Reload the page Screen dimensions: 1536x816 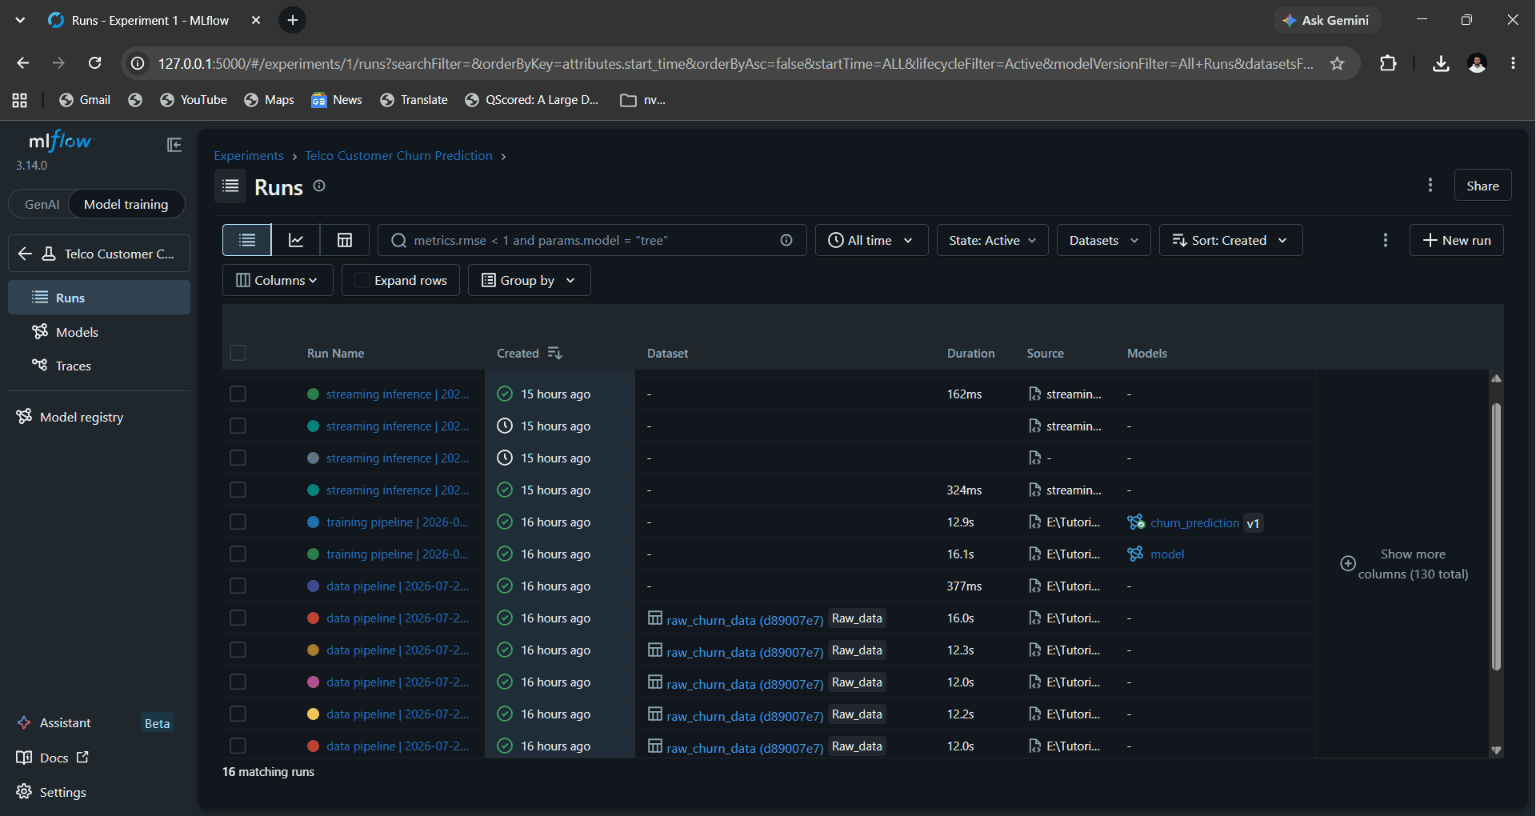click(x=95, y=63)
